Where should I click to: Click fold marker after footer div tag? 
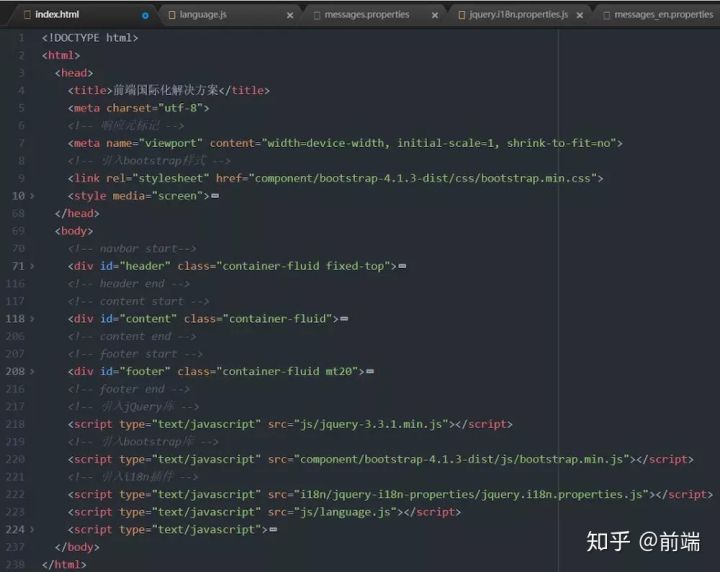(370, 372)
